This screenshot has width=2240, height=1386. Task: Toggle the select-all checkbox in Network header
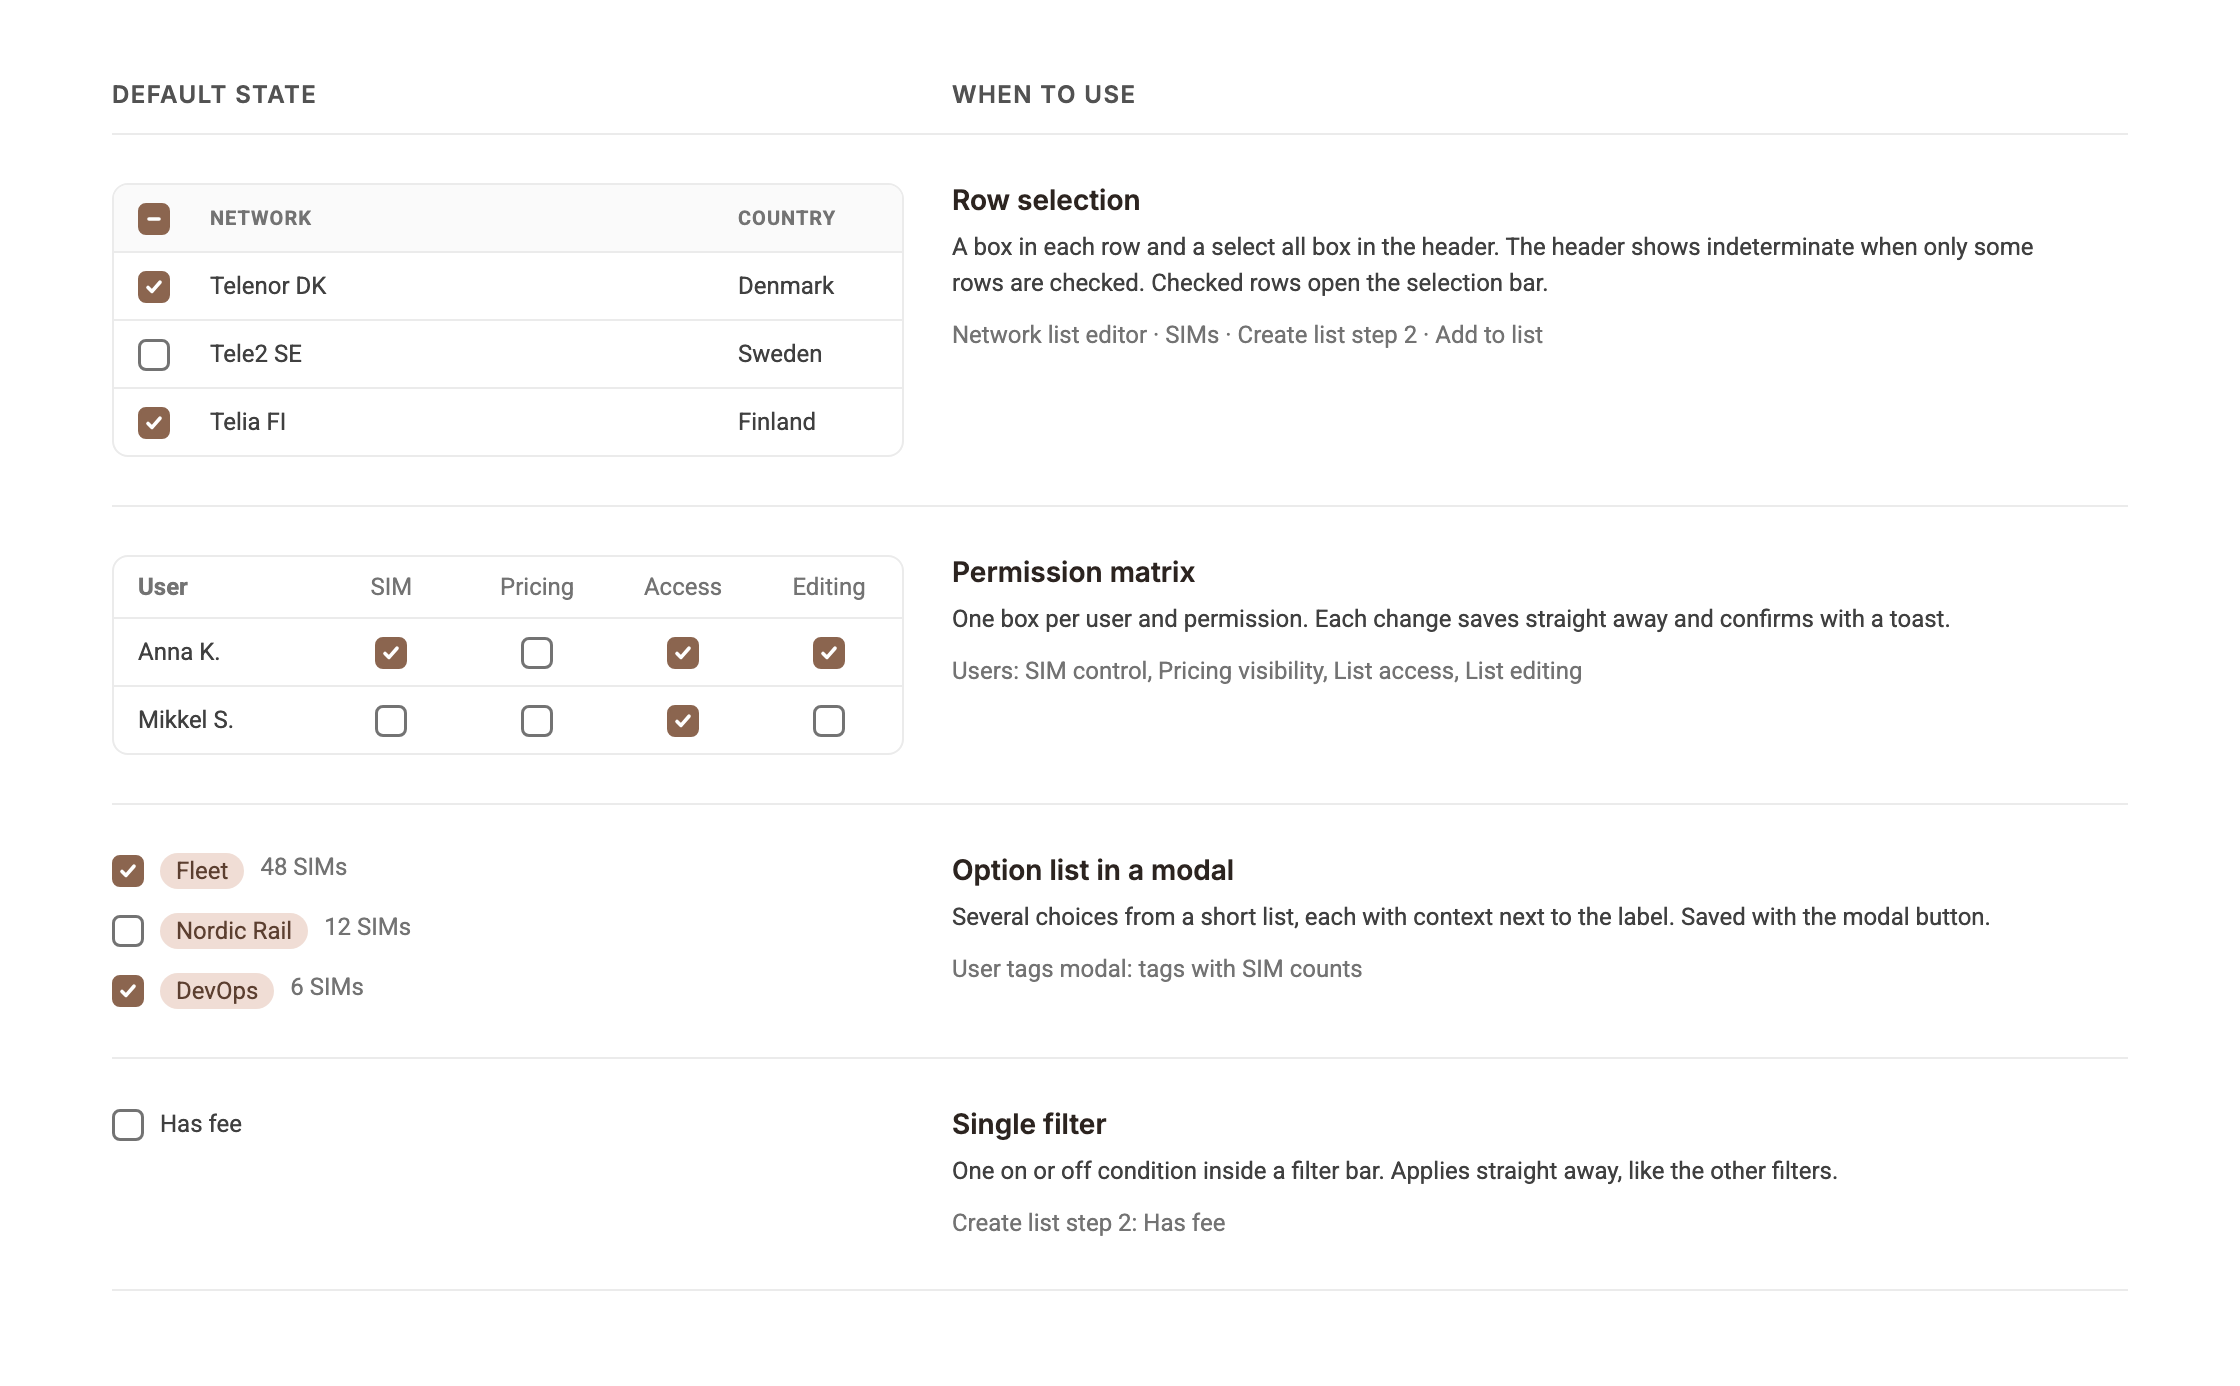(154, 218)
